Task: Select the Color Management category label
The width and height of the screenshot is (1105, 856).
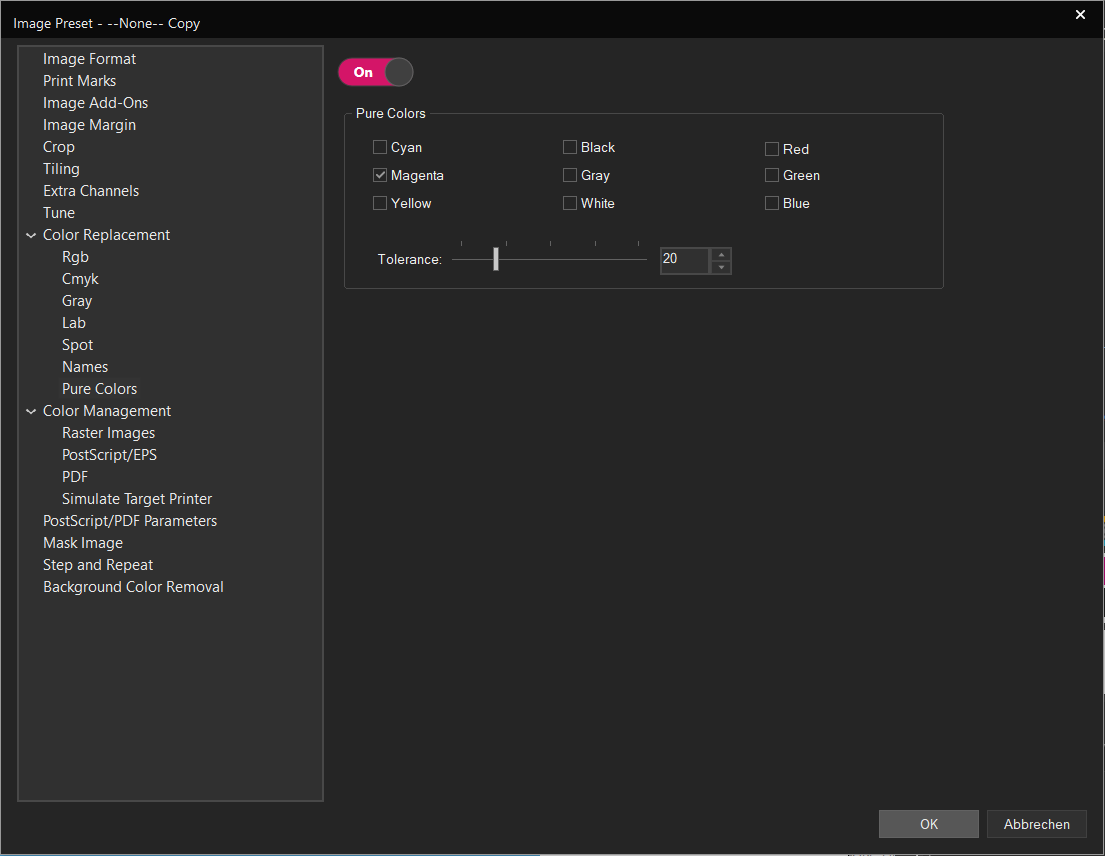Action: point(107,411)
